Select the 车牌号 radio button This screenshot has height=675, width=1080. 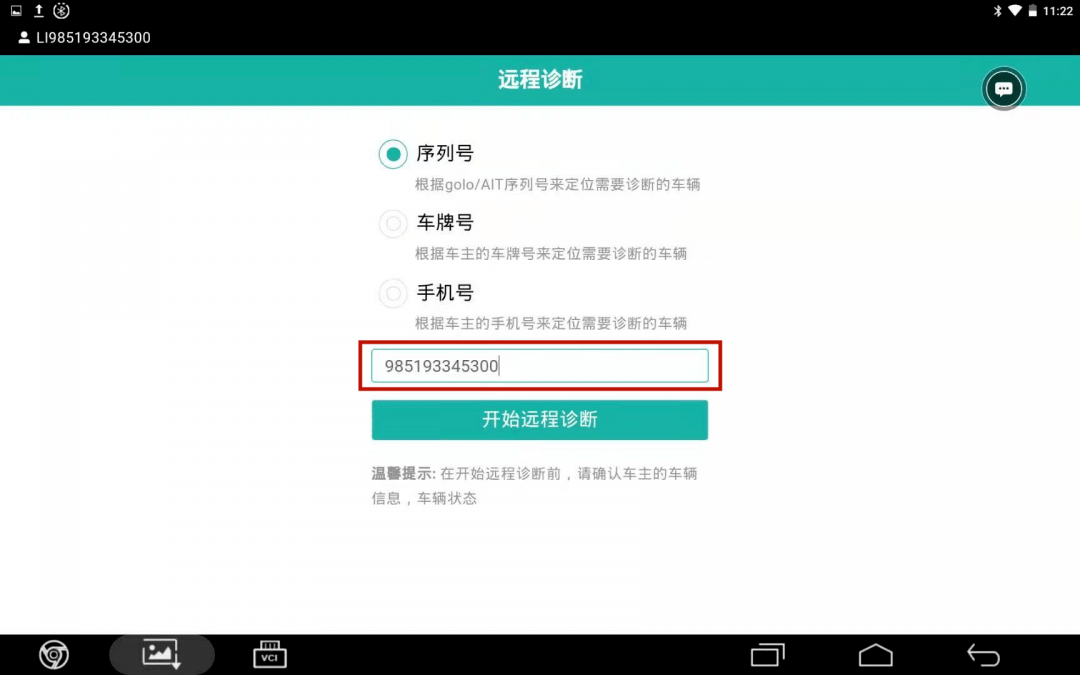tap(393, 224)
